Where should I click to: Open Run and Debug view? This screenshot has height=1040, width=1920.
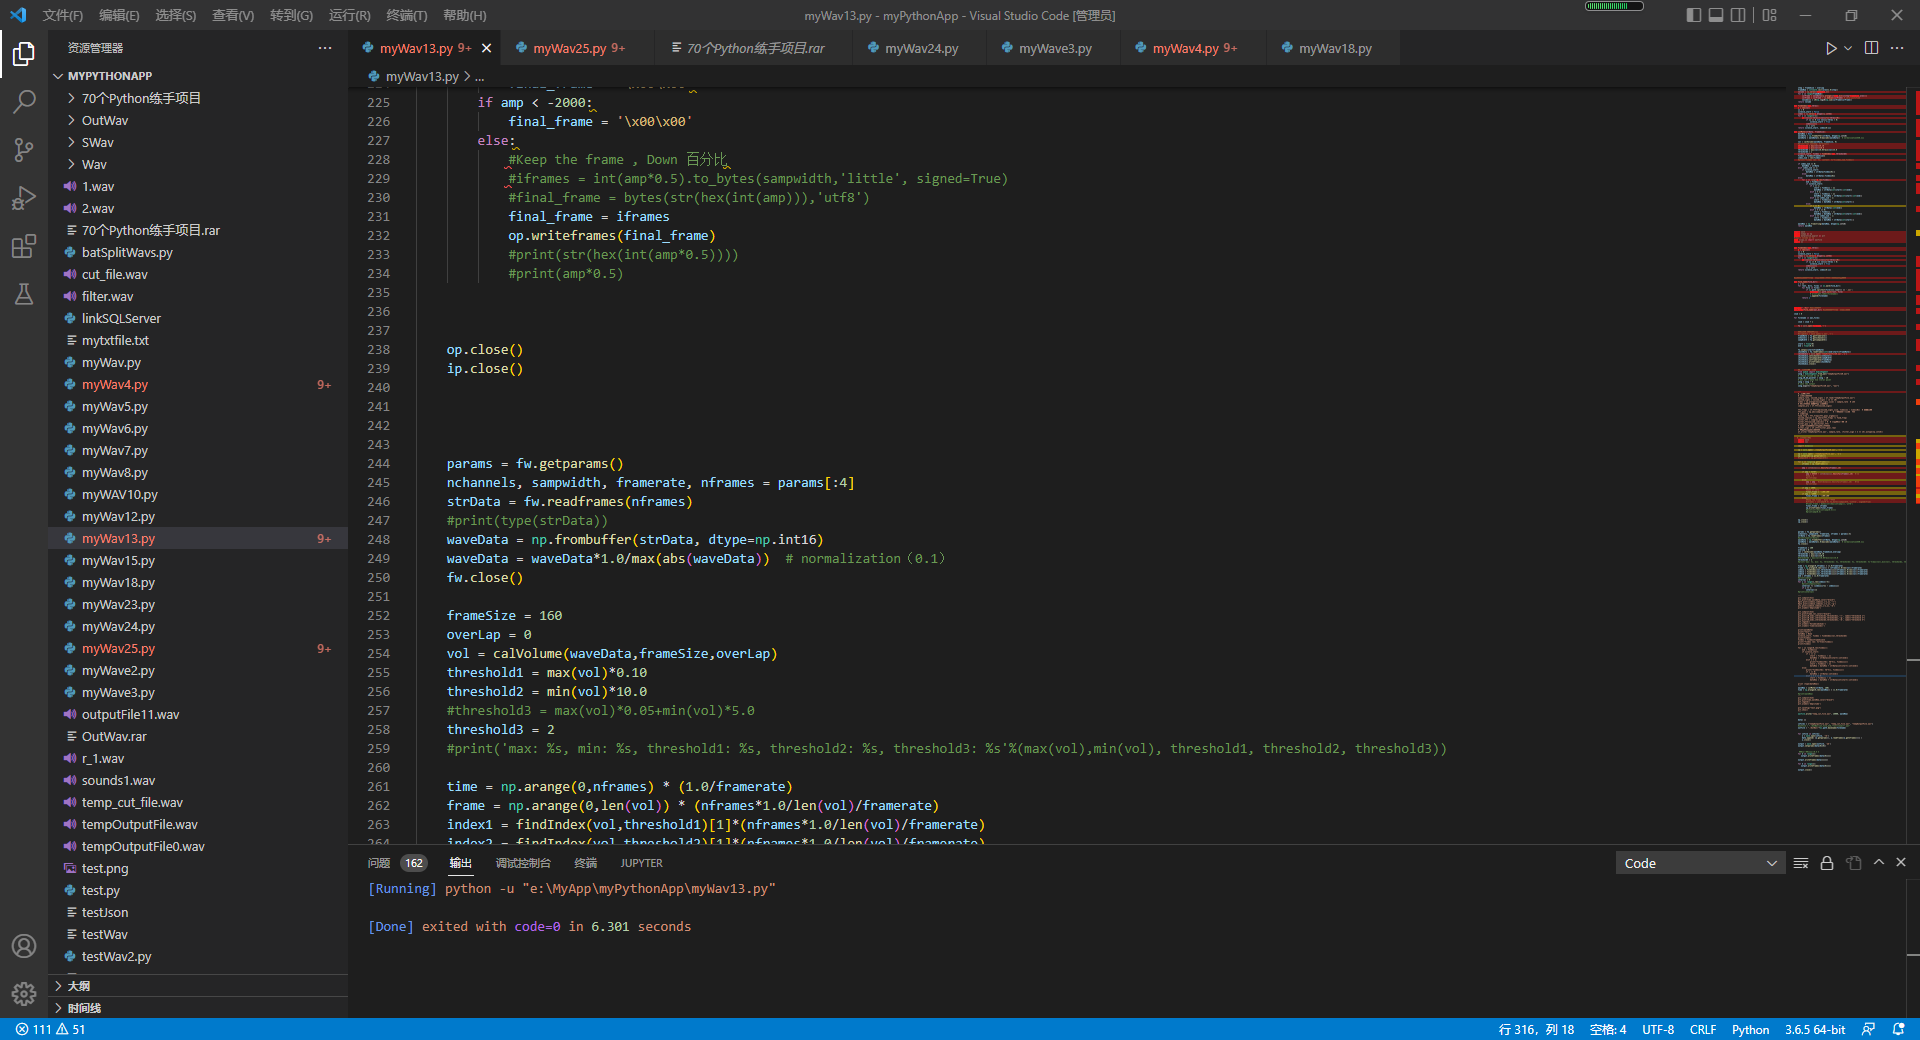coord(24,198)
